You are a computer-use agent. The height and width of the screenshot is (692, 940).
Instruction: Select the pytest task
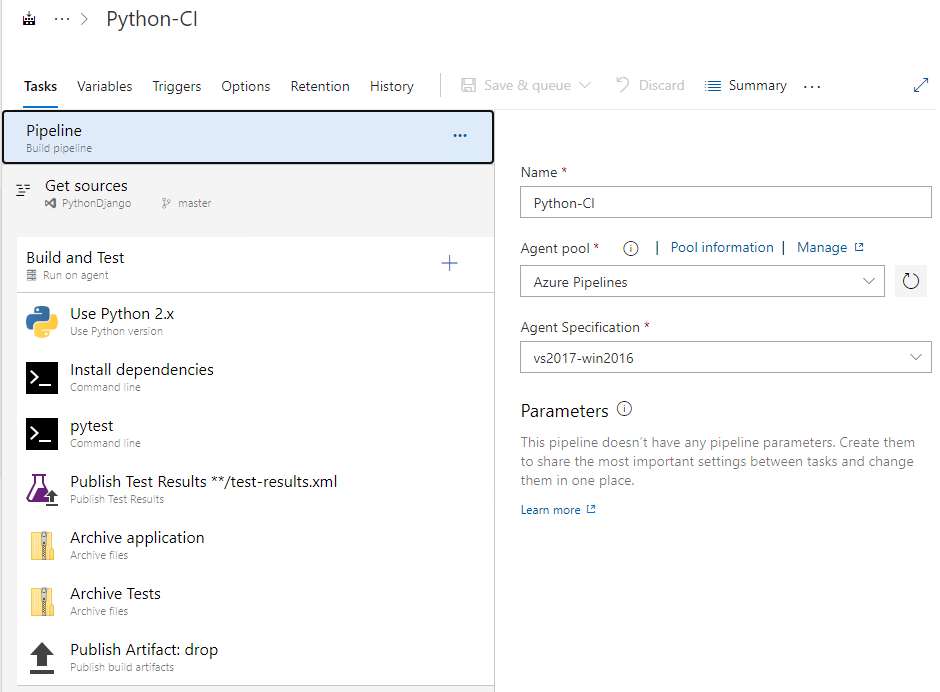[255, 434]
